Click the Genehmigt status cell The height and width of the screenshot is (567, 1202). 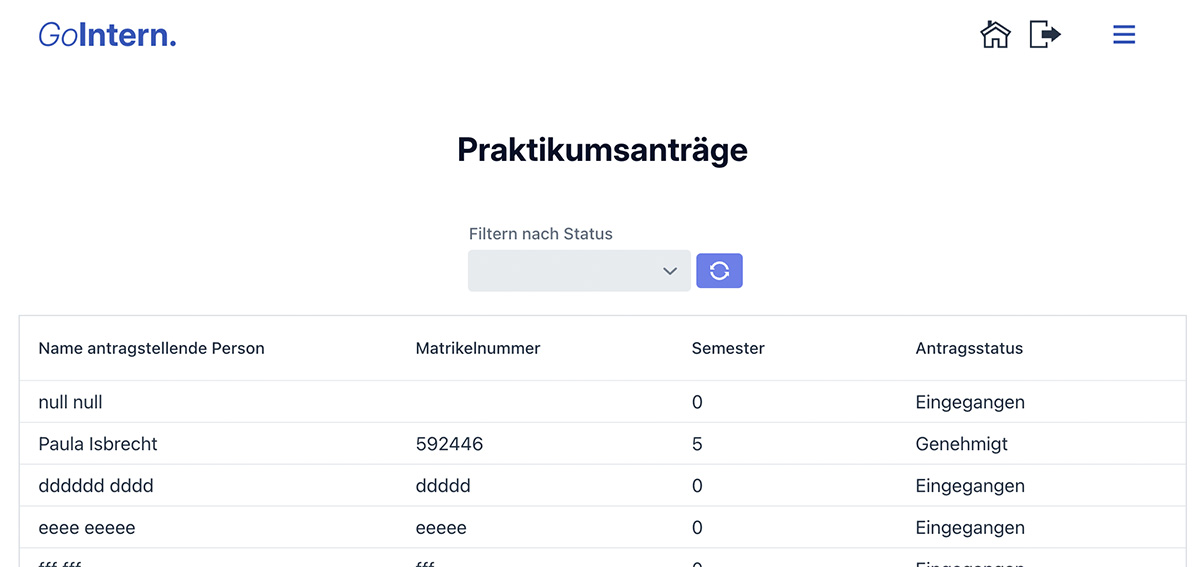(x=961, y=444)
